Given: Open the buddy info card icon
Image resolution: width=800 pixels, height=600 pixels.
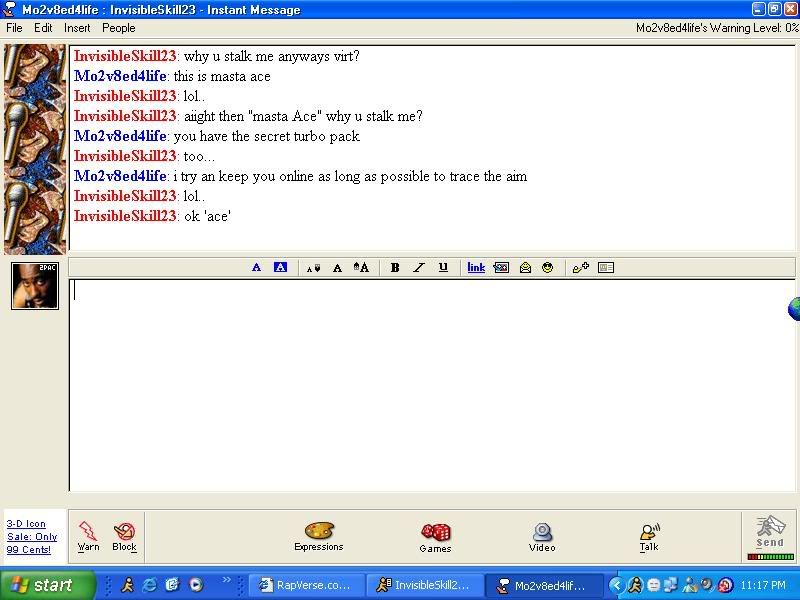Looking at the screenshot, I should (606, 267).
